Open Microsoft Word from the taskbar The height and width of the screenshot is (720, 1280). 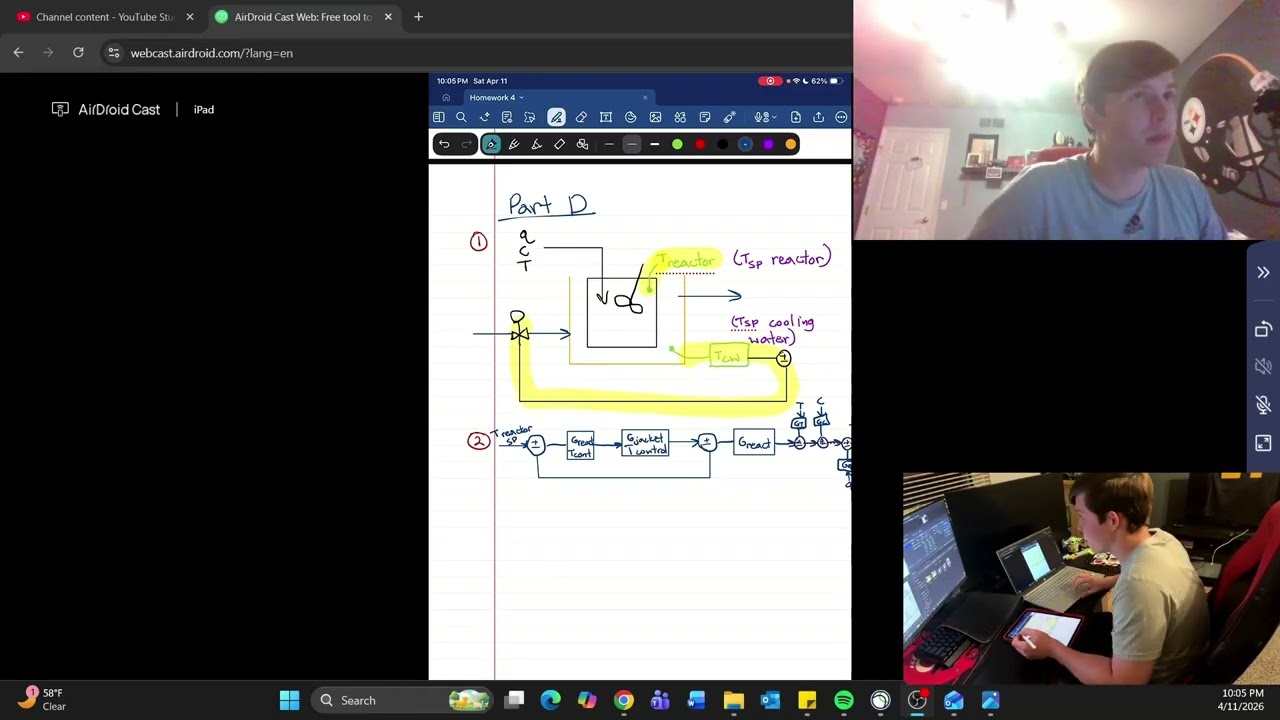coord(696,700)
